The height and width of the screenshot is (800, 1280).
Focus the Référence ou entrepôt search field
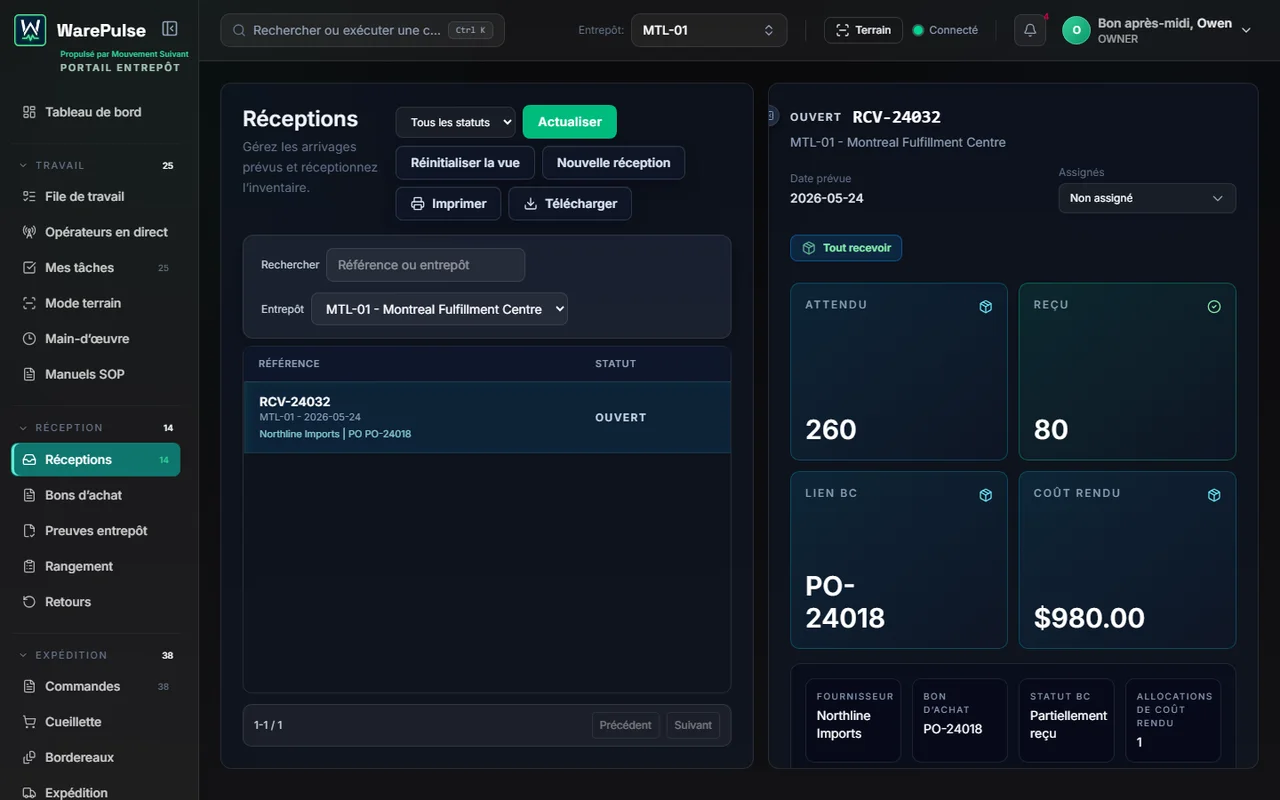425,265
